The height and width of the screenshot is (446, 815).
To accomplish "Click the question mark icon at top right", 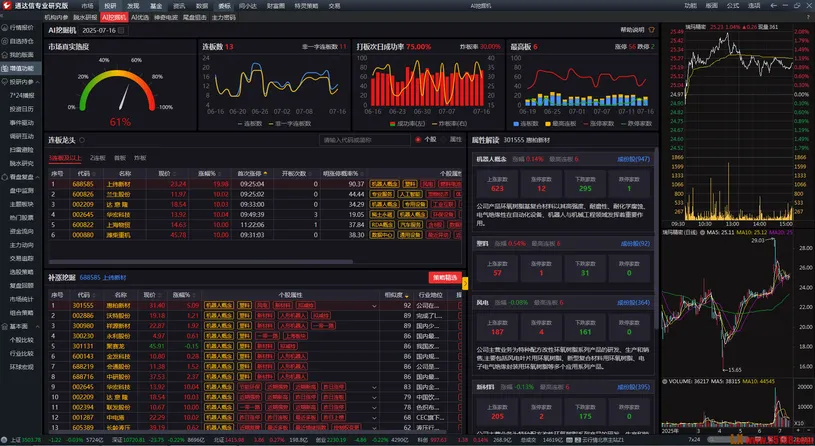I will tap(808, 17).
